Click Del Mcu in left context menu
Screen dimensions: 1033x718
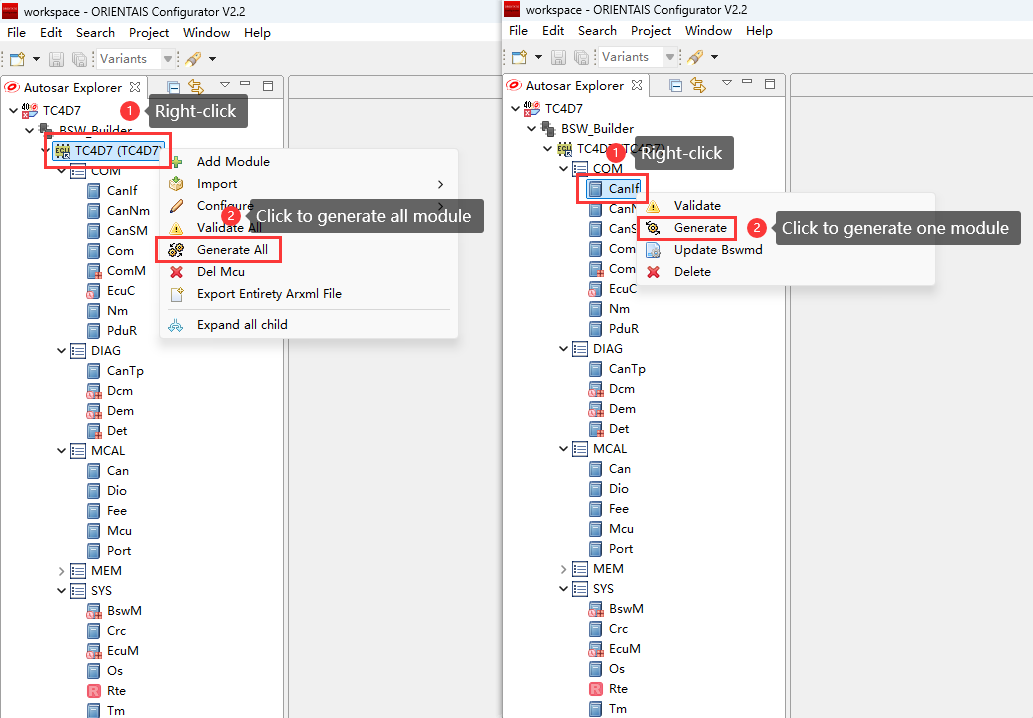(x=220, y=271)
